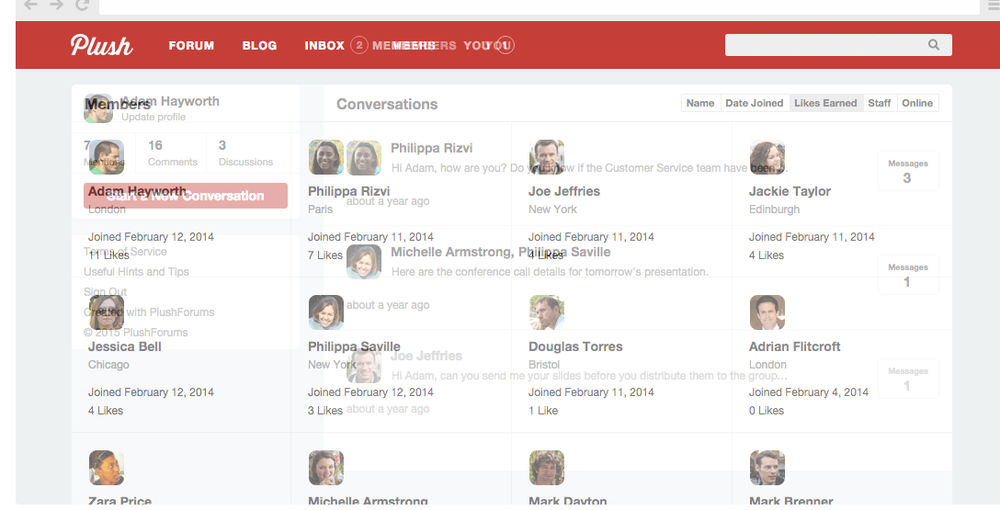Screen dimensions: 1000x510
Task: Click member name Jessica Bell
Action: pos(124,347)
